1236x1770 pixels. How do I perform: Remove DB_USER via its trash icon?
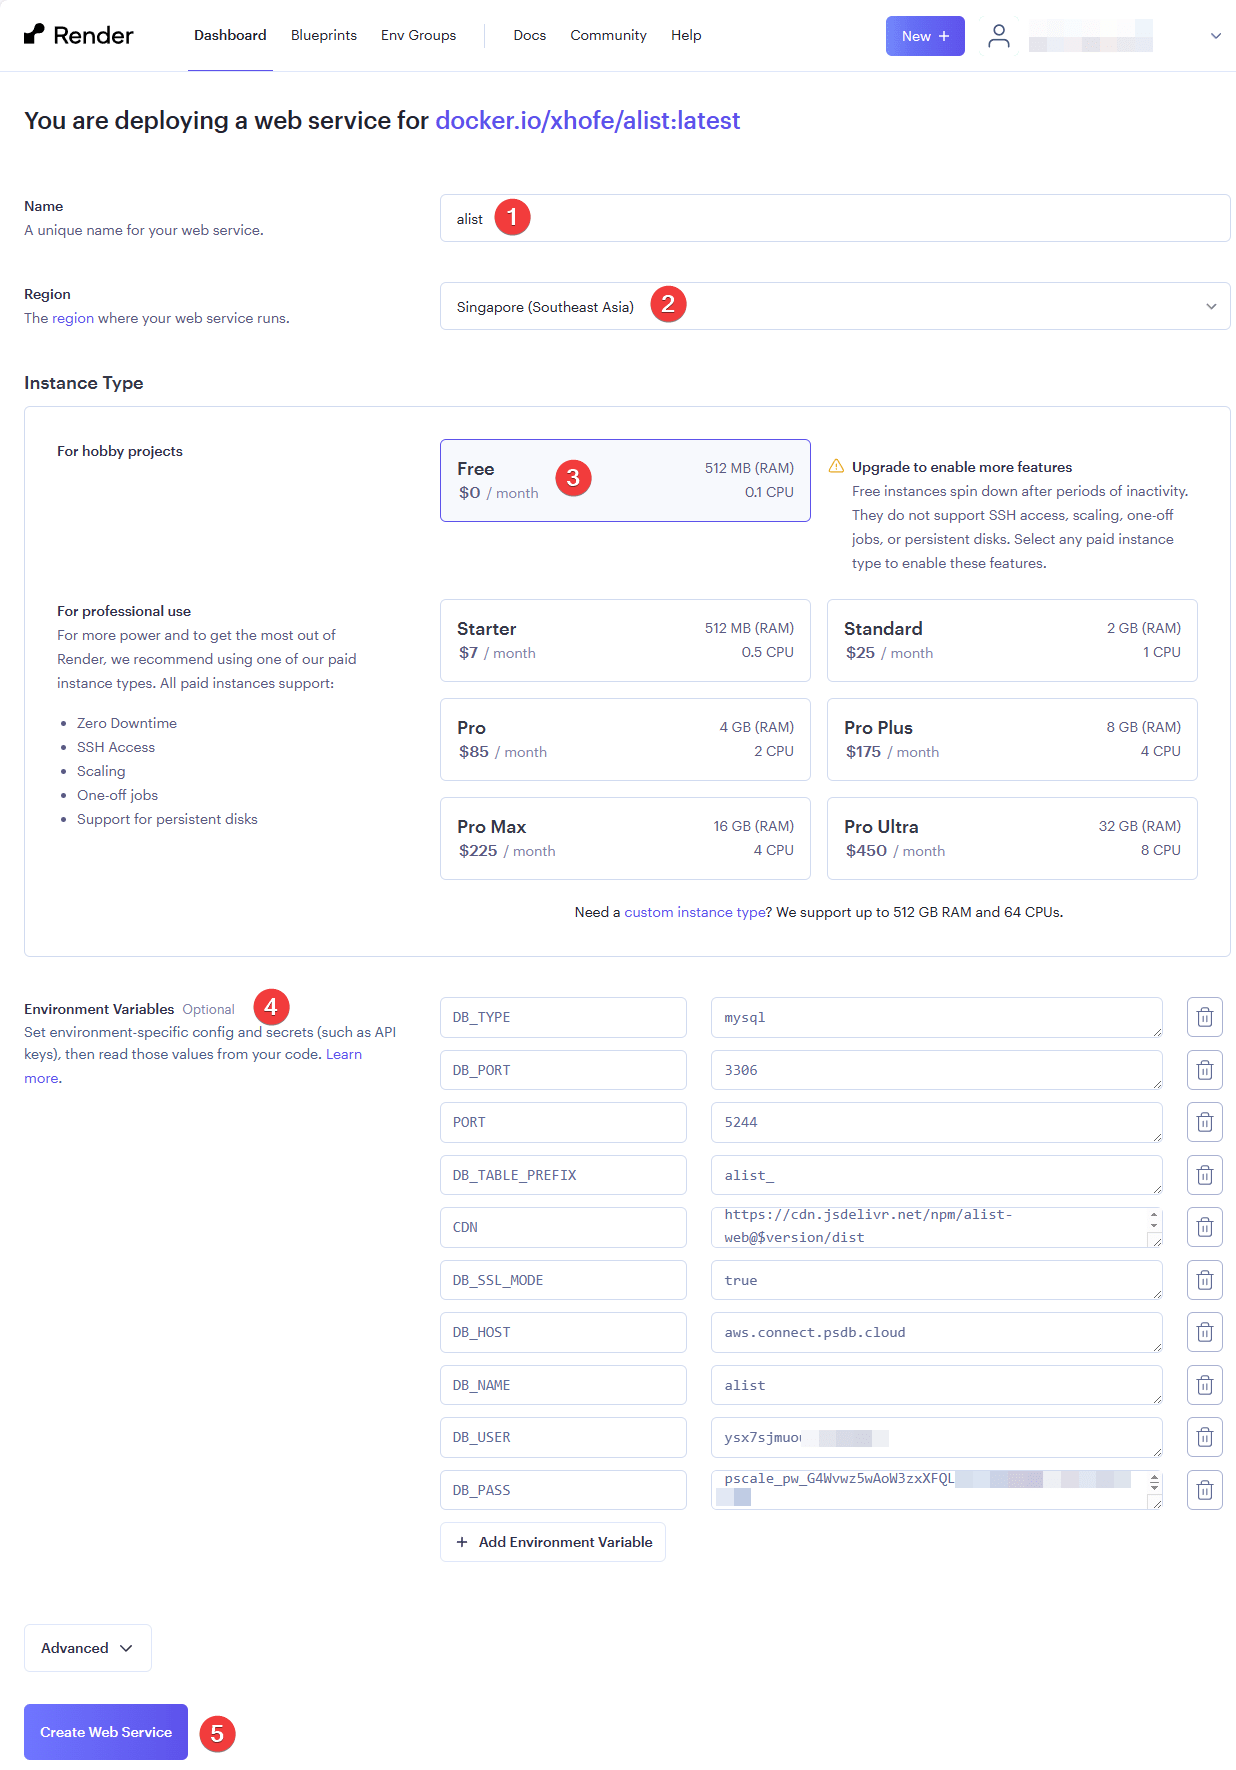1204,1437
